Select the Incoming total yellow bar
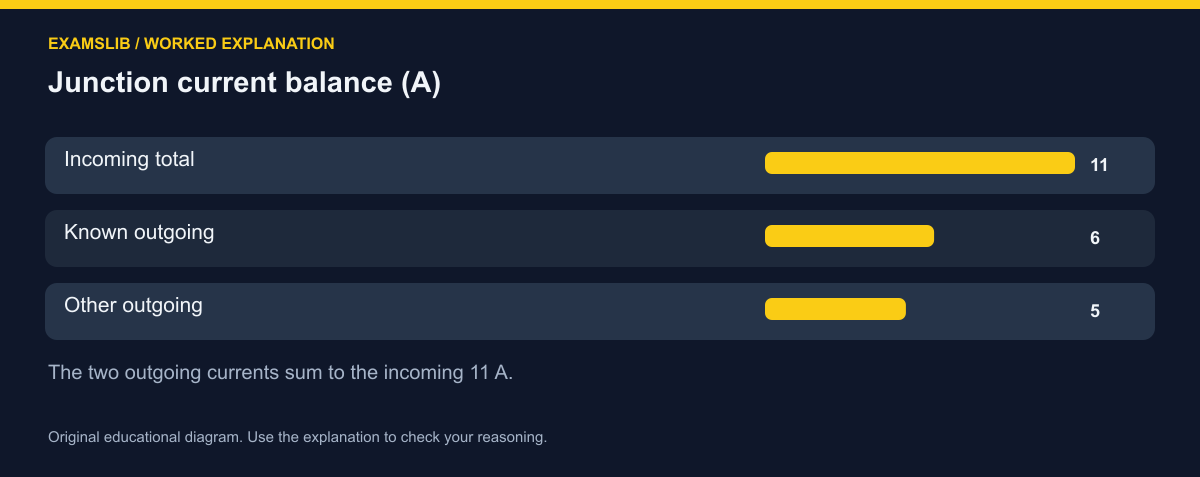 coord(919,163)
